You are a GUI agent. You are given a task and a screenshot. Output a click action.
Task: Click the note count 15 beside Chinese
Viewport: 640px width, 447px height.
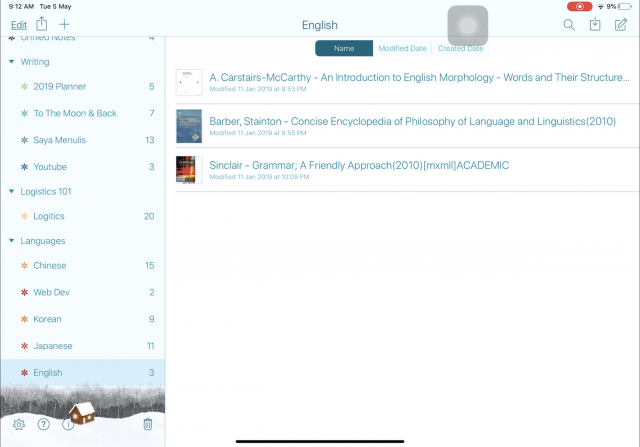click(x=149, y=265)
